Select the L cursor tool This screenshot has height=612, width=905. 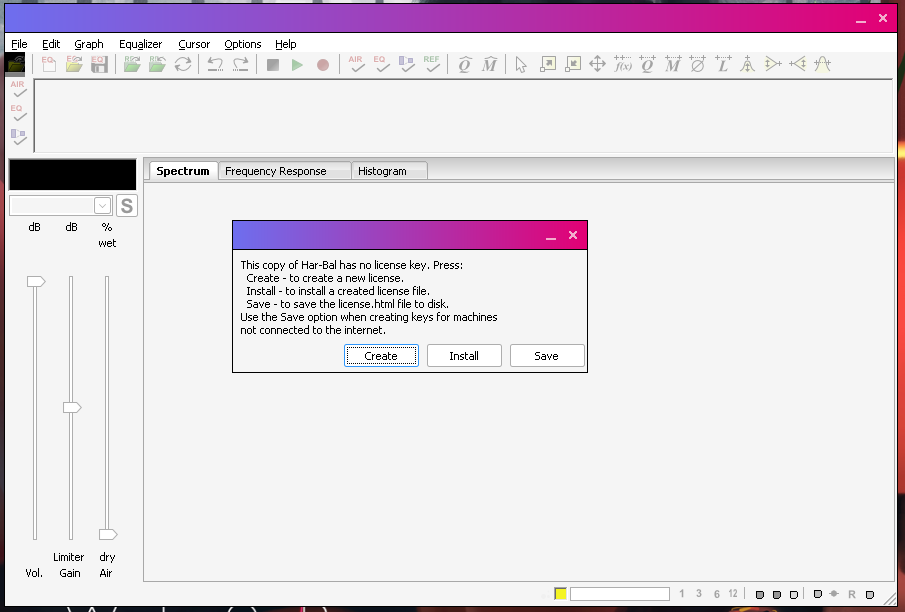tap(723, 64)
